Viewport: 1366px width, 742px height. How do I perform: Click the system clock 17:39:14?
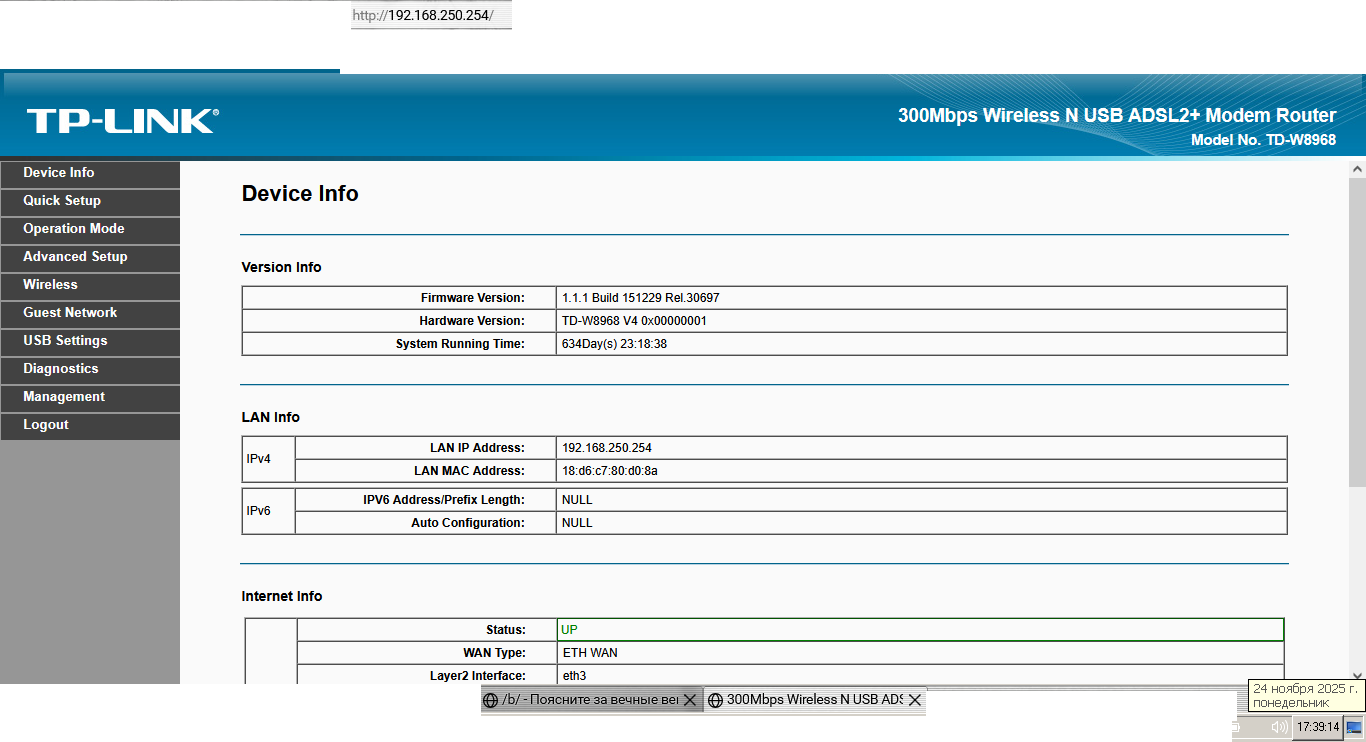(x=1317, y=727)
